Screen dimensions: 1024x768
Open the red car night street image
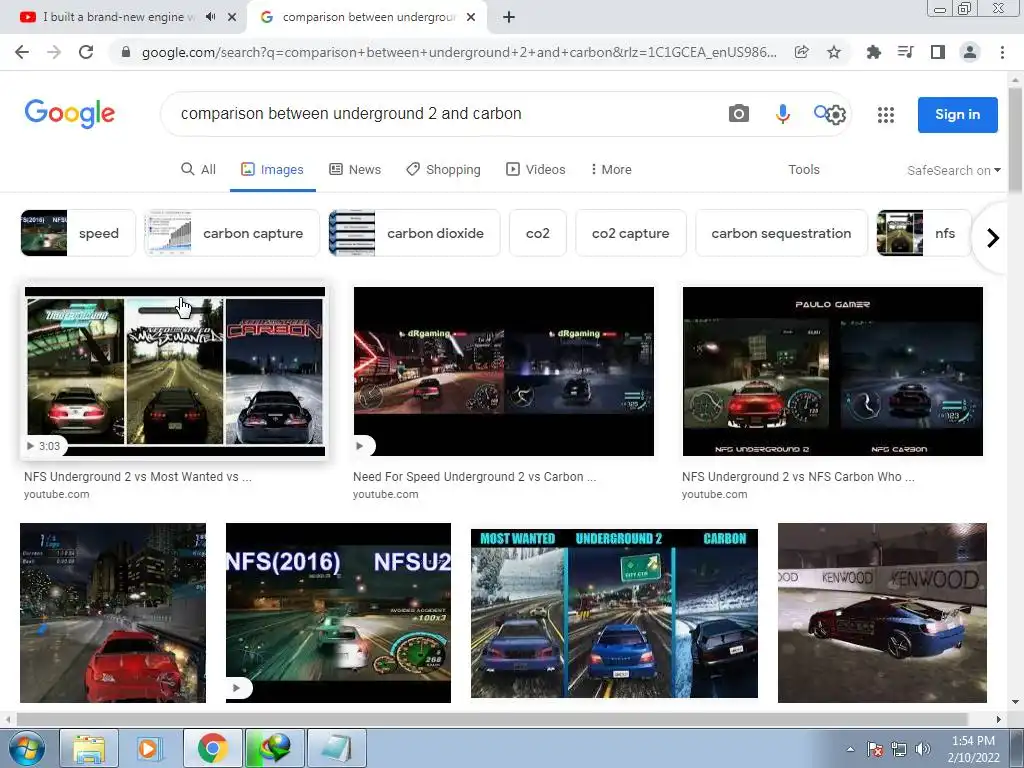point(113,613)
